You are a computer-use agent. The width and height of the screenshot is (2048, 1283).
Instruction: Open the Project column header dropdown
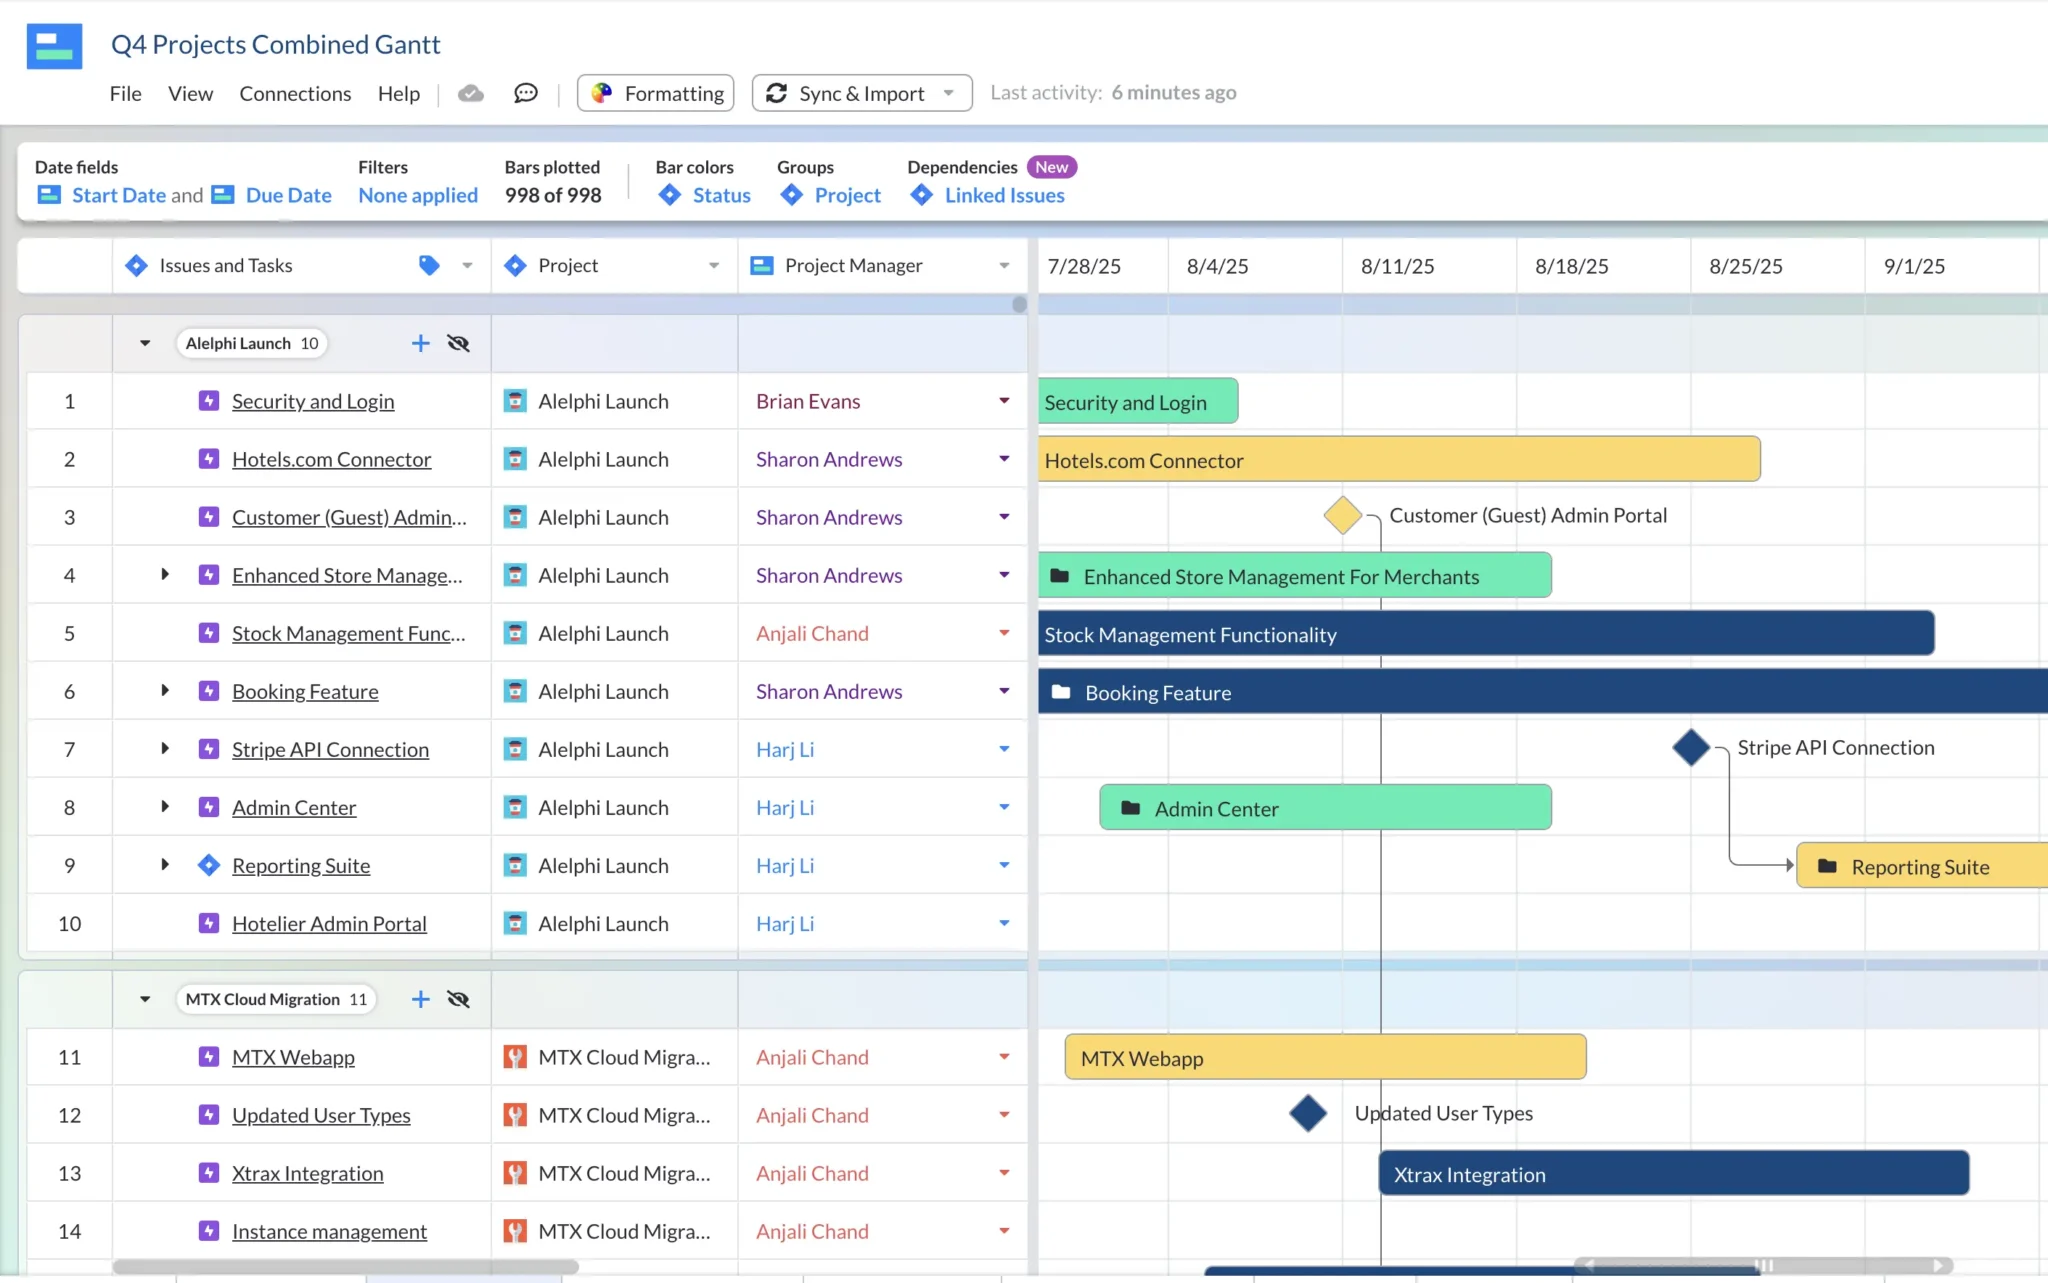click(714, 265)
